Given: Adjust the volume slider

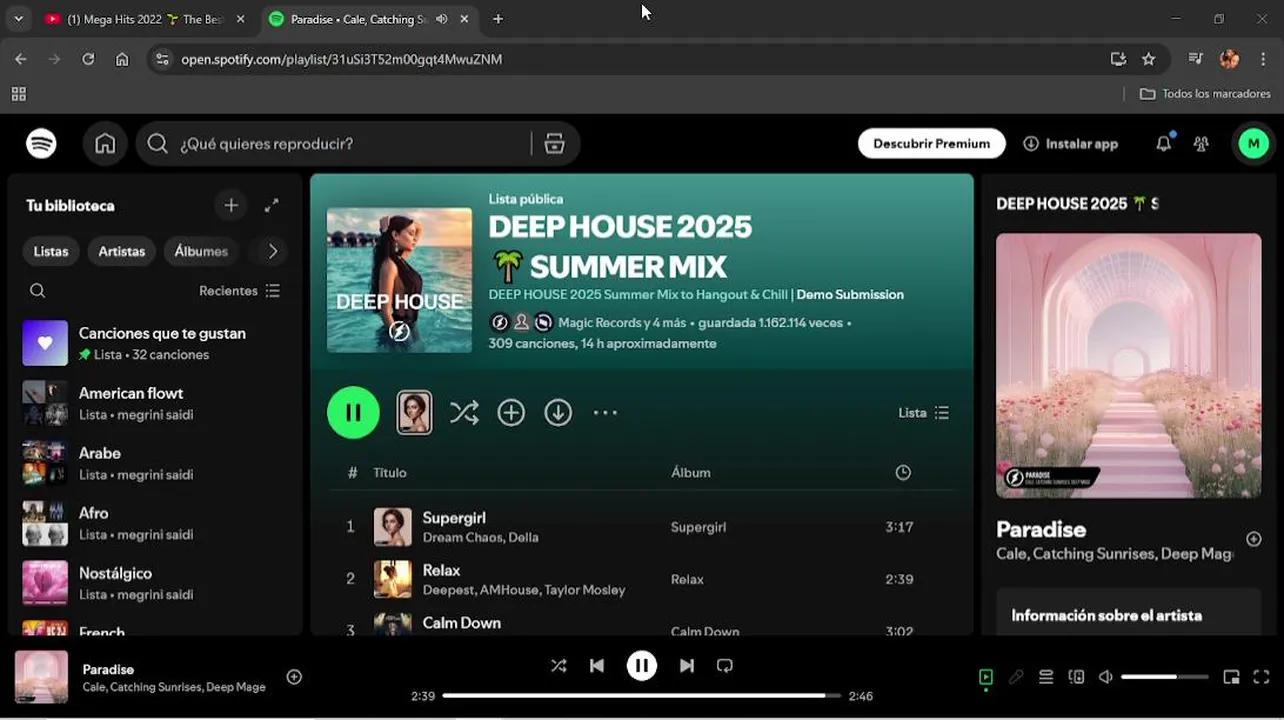Looking at the screenshot, I should tap(1165, 677).
